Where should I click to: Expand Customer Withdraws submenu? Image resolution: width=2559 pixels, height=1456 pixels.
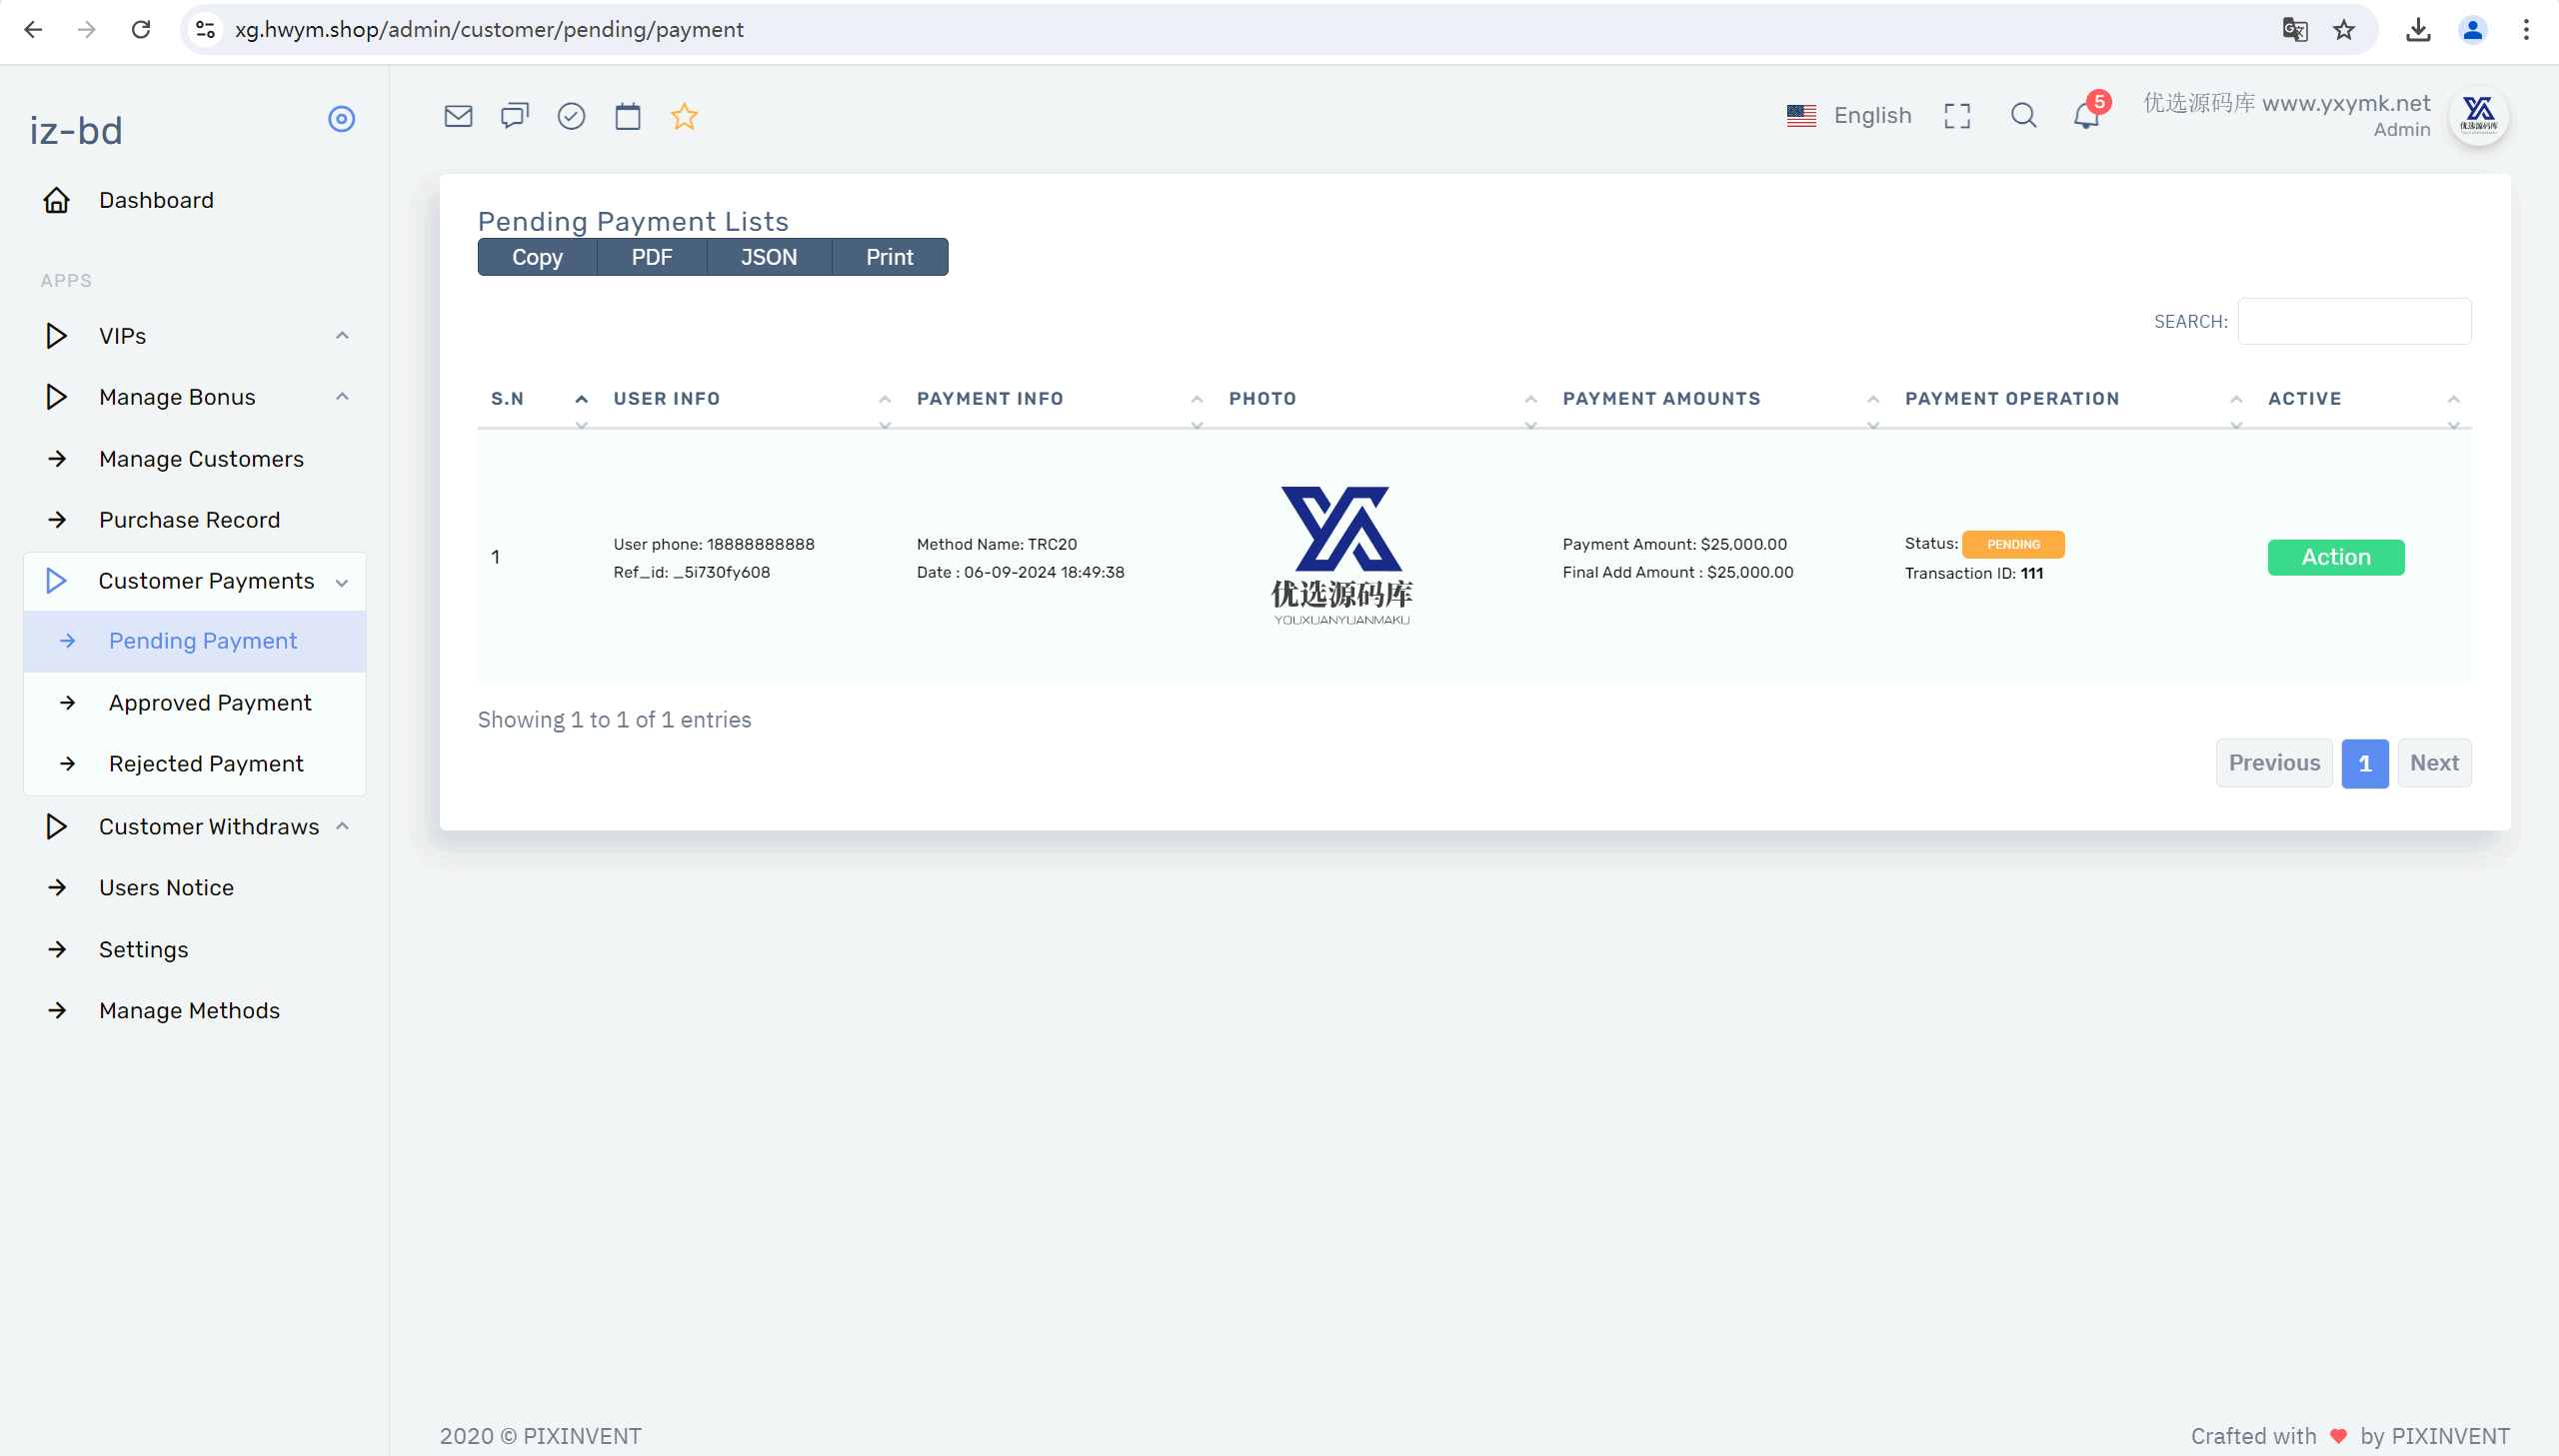(x=209, y=827)
